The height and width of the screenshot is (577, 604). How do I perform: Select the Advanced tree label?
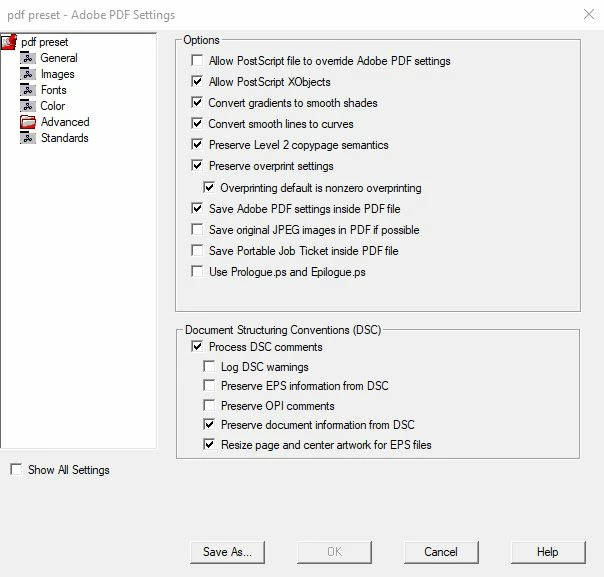[x=65, y=122]
